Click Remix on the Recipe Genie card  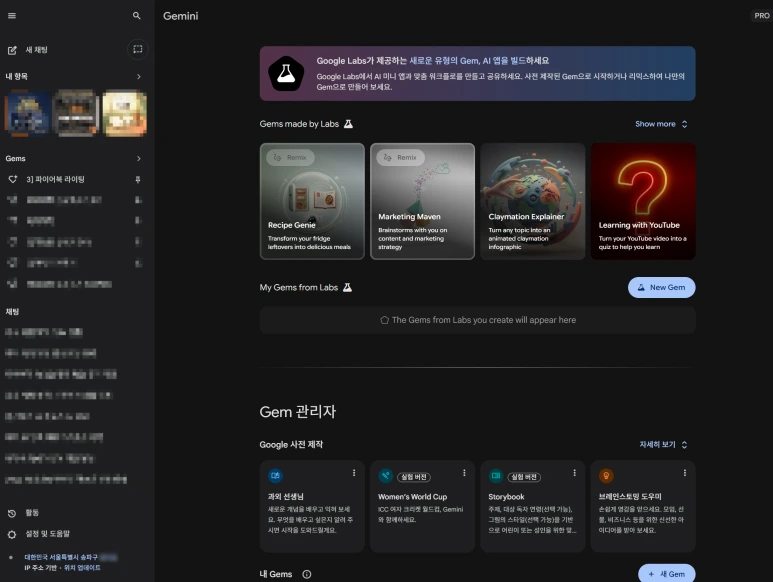[290, 158]
